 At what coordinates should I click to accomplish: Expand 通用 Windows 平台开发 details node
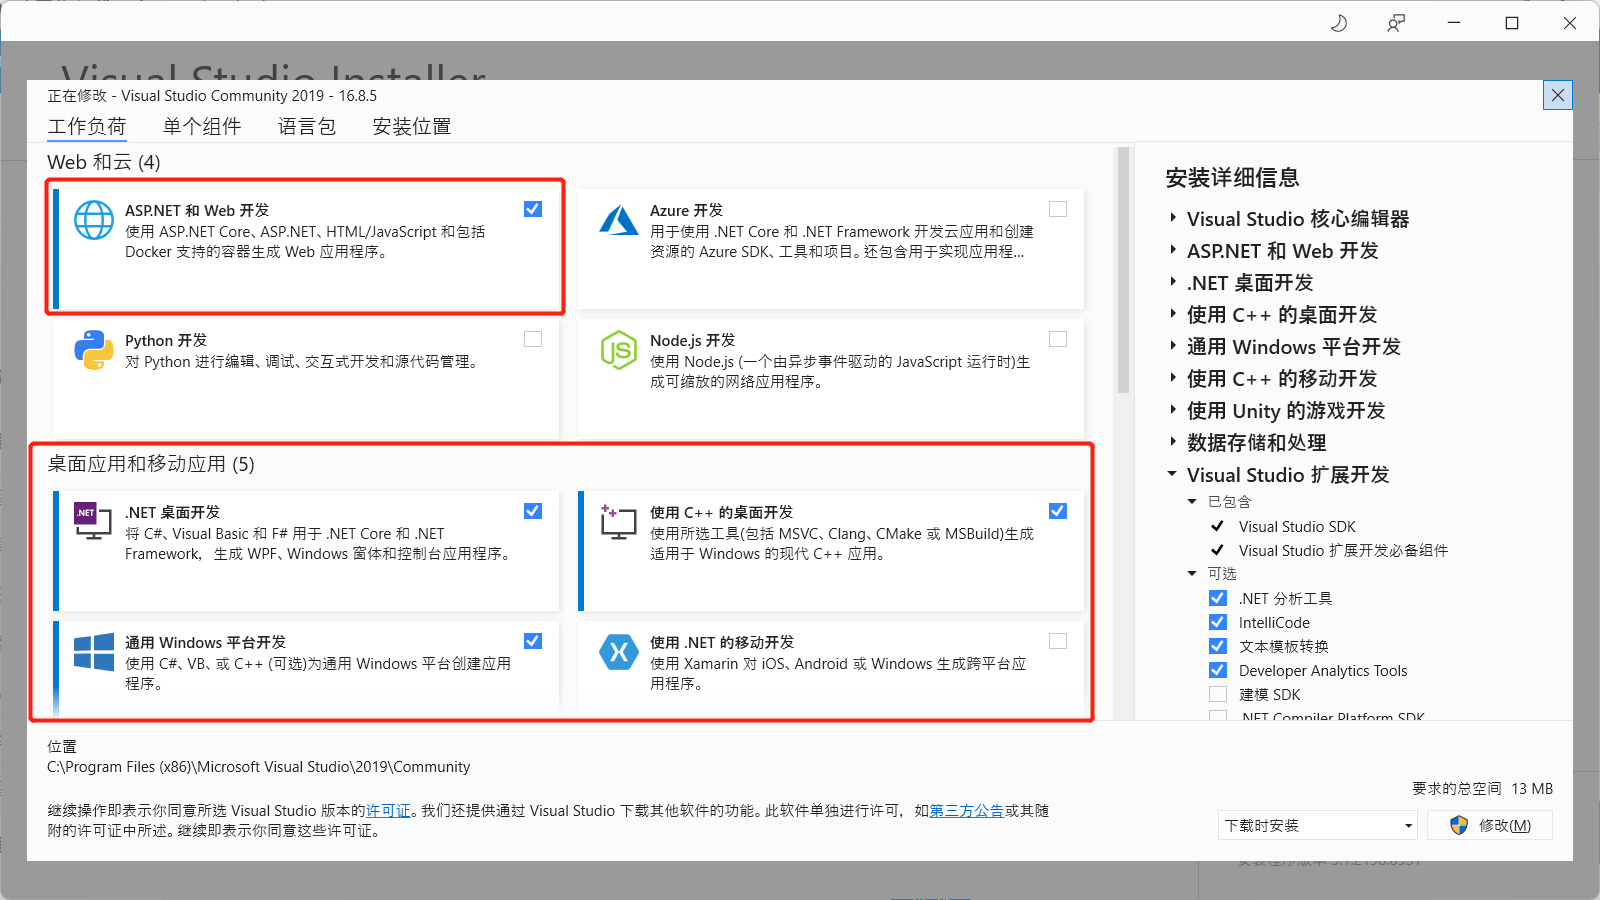[1173, 346]
